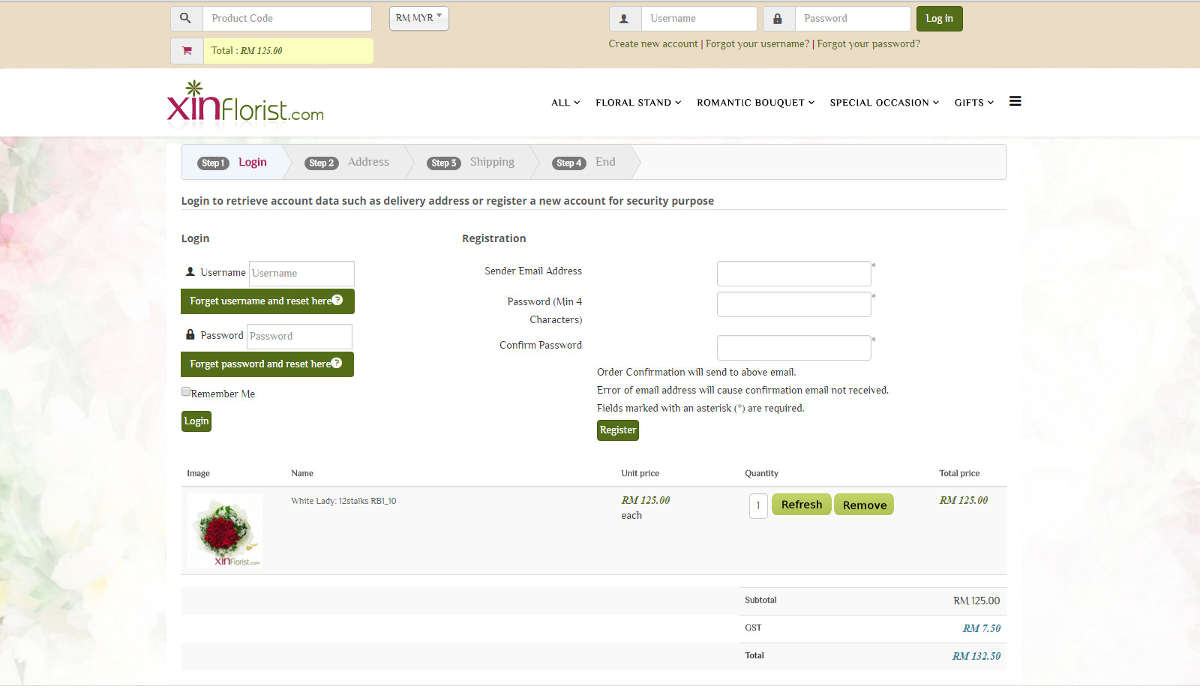Click the padlock icon beside top Password field
Viewport: 1200px width, 686px height.
[x=778, y=18]
